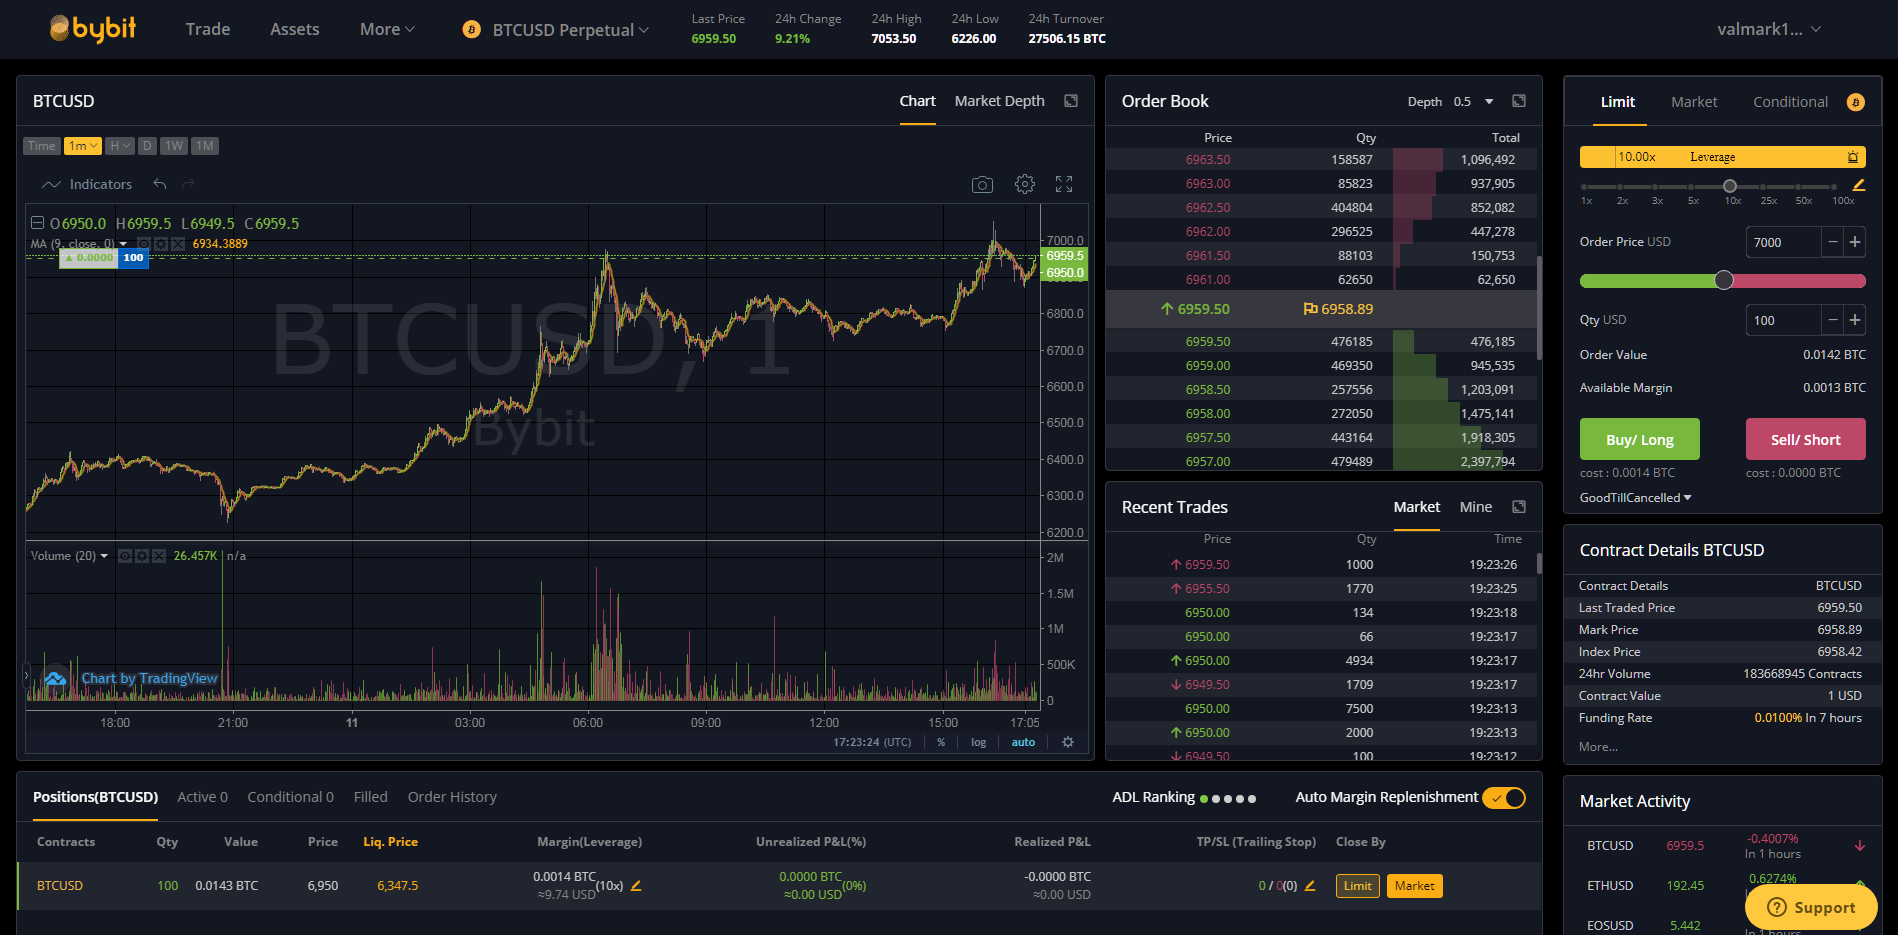Toggle Volume indicator visibility eye
The image size is (1898, 935).
(x=125, y=556)
